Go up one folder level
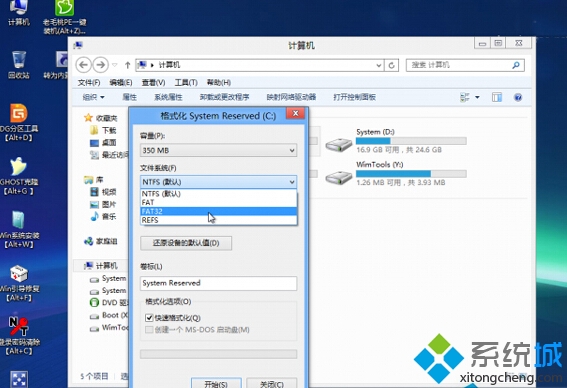 pos(127,65)
